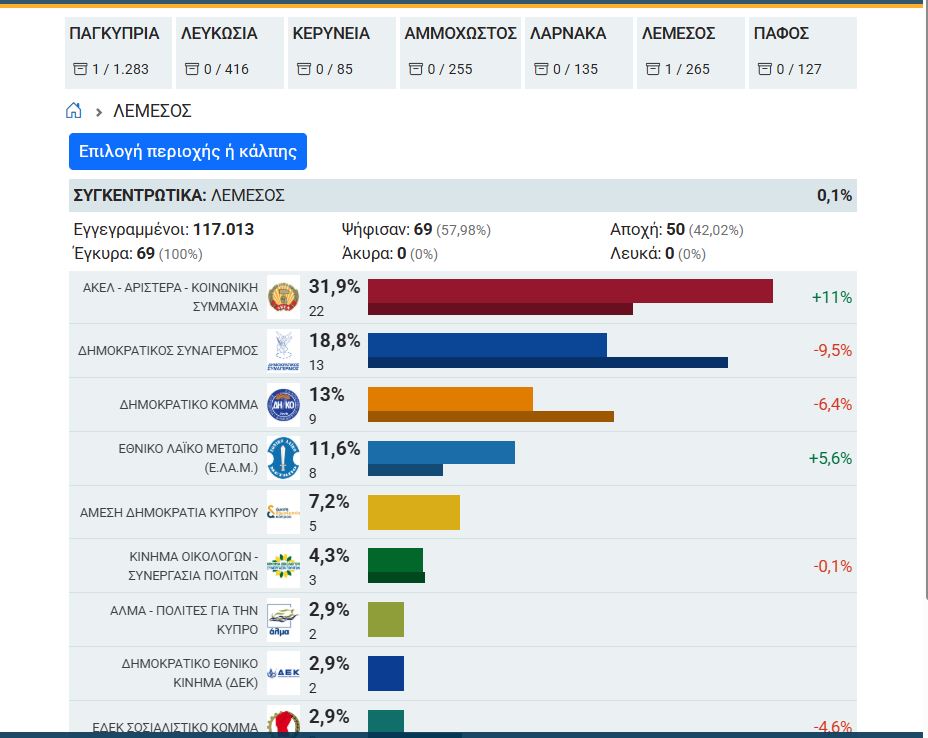The image size is (928, 738).
Task: Click the Άλμα party logo
Action: (x=283, y=620)
